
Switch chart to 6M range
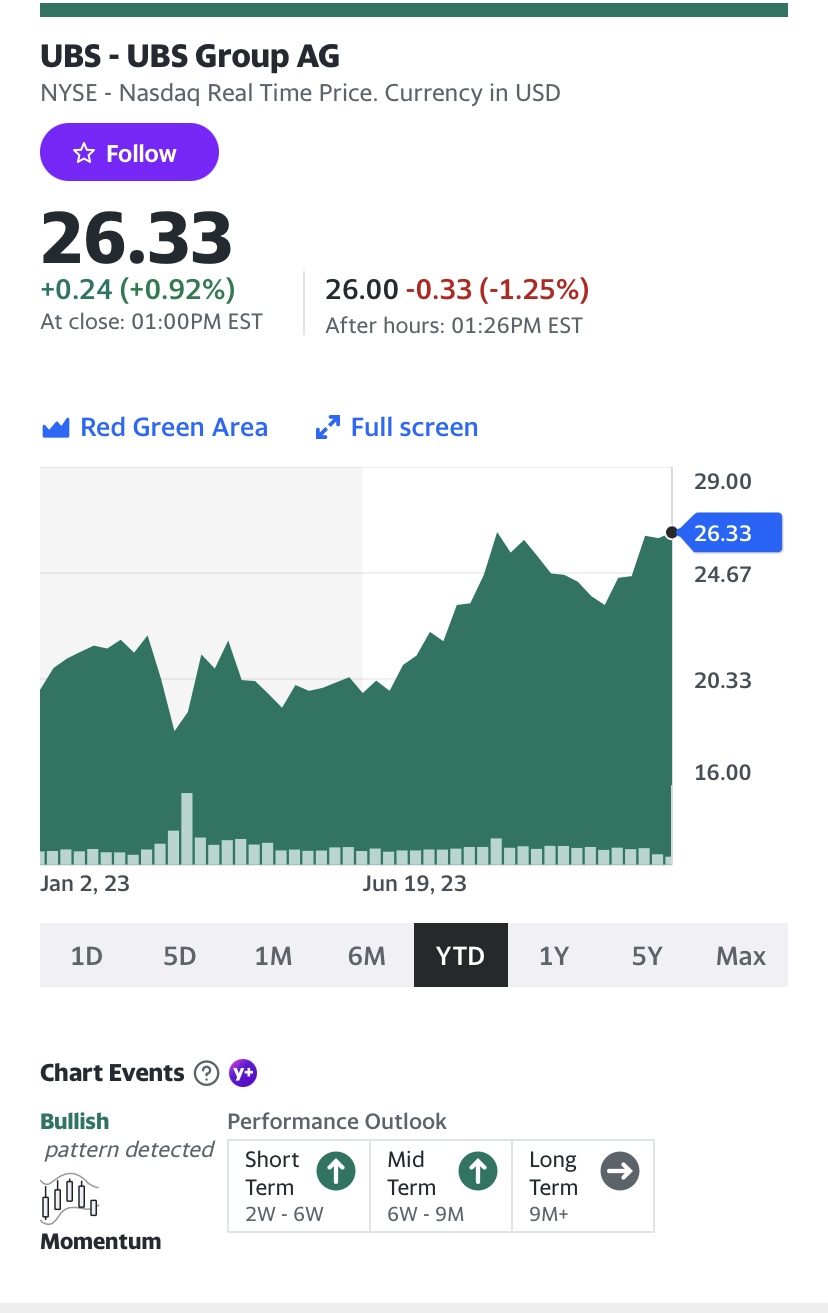pos(367,955)
